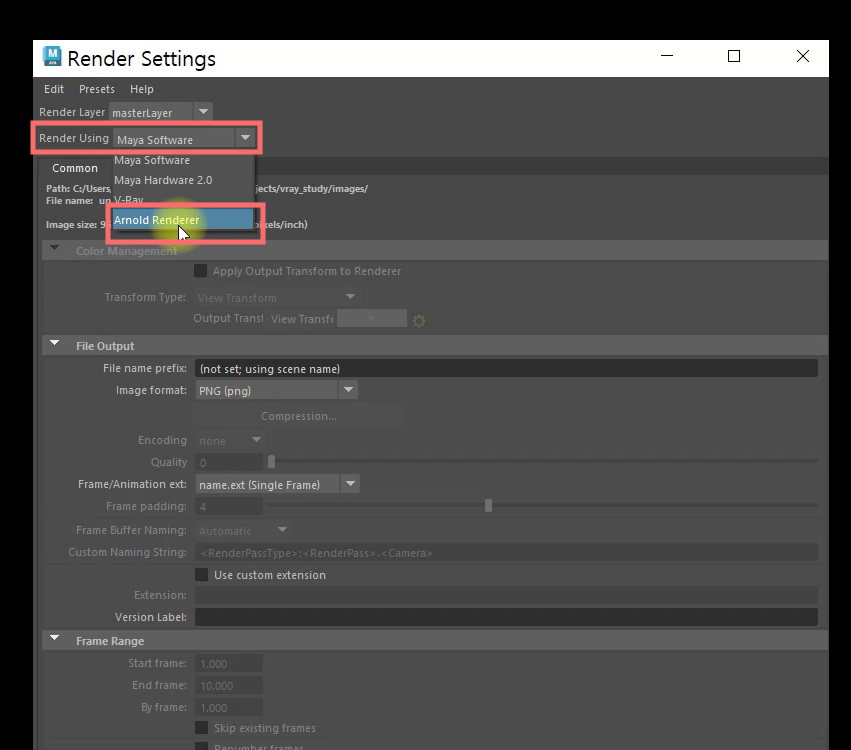The height and width of the screenshot is (750, 851).
Task: Open the Render Layer masterLayer dropdown
Action: 161,112
